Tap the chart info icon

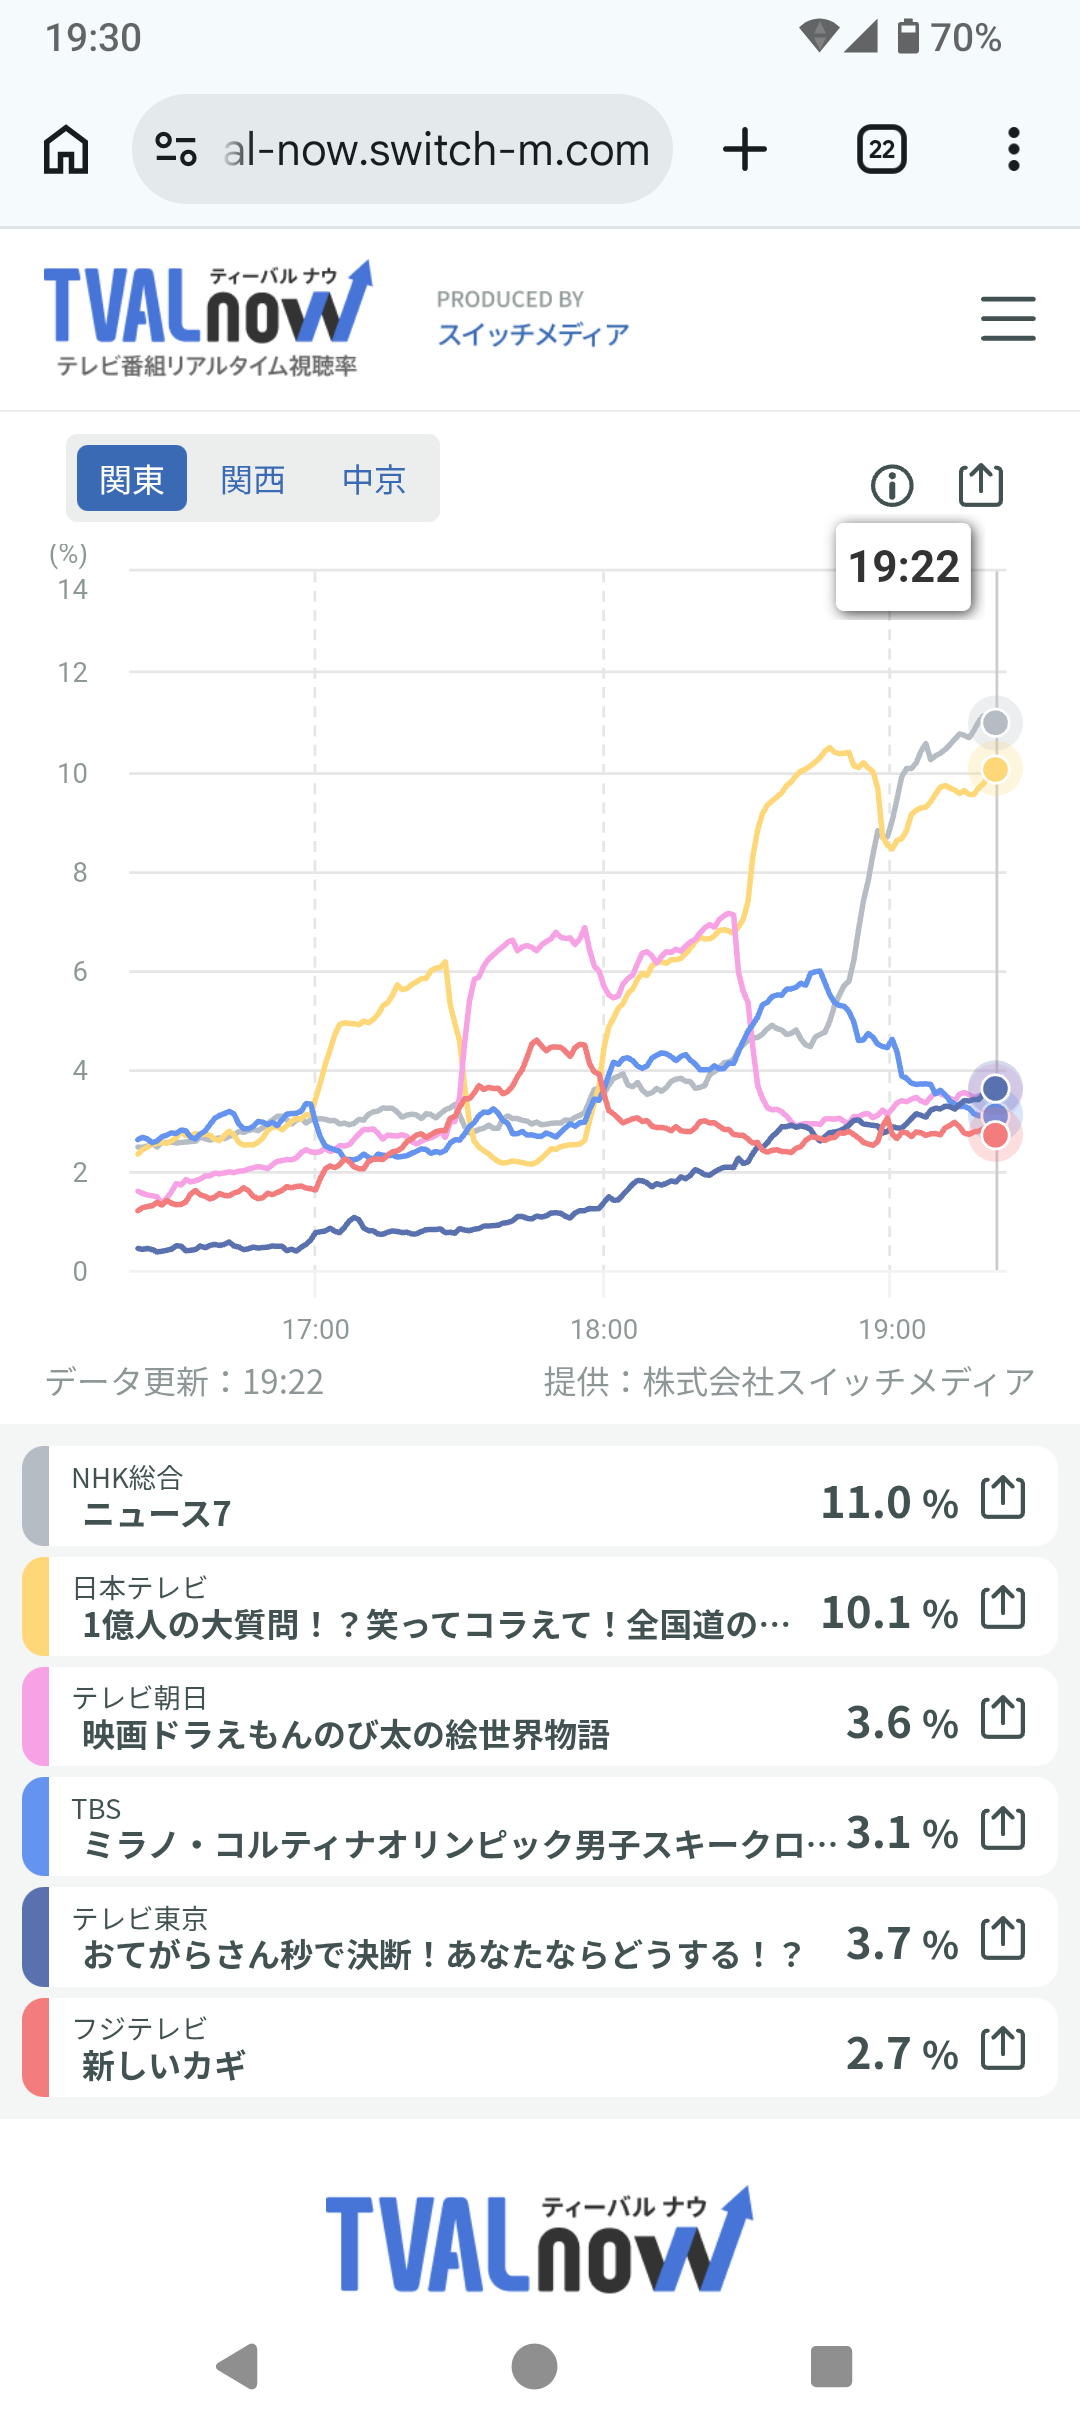click(891, 486)
